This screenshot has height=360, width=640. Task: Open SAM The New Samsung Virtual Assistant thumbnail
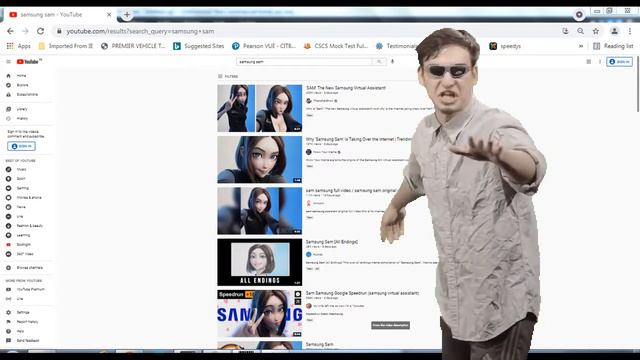click(x=260, y=108)
